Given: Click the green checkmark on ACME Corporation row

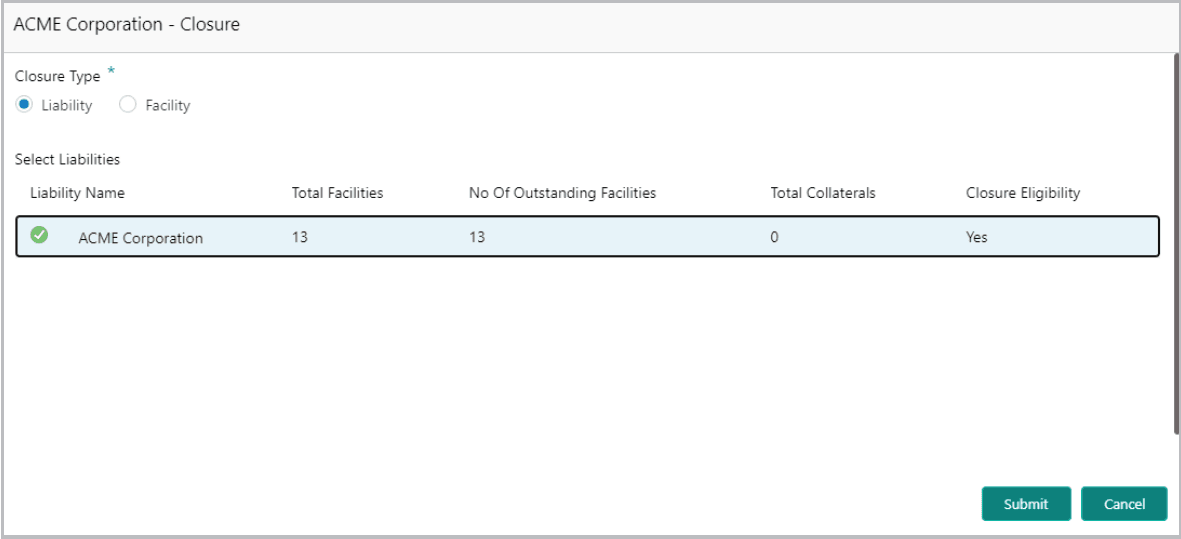Looking at the screenshot, I should (x=39, y=236).
